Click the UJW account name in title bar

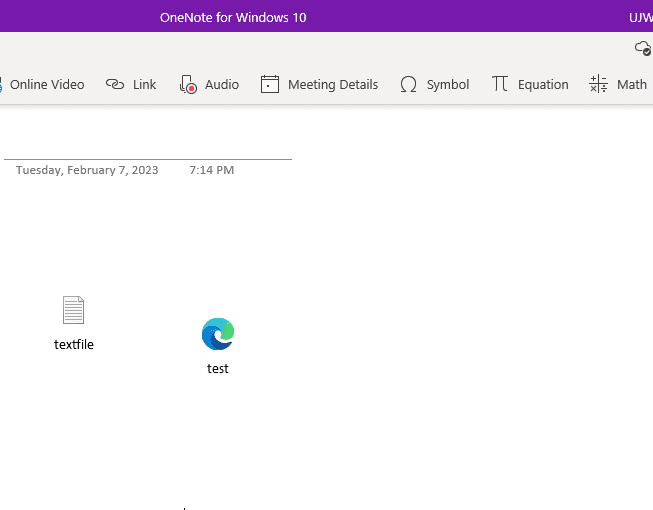[640, 17]
